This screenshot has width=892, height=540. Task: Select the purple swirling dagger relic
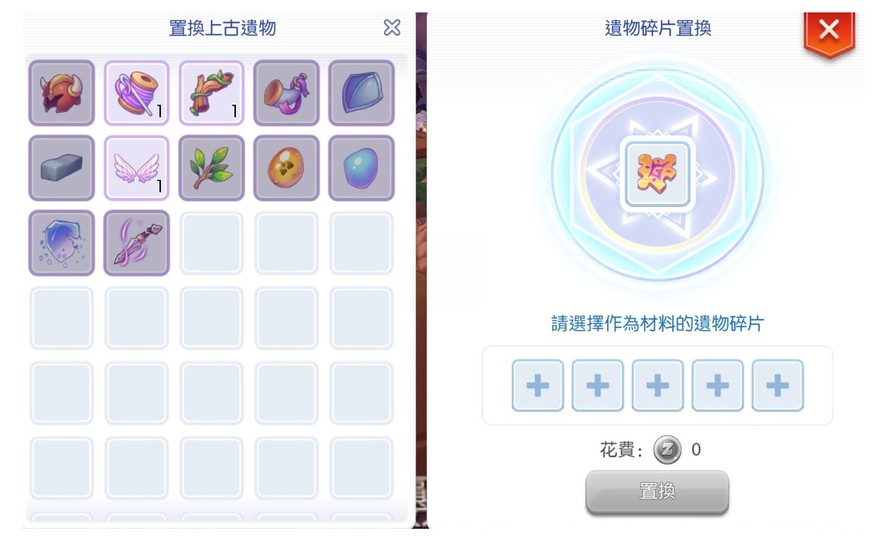pyautogui.click(x=137, y=243)
